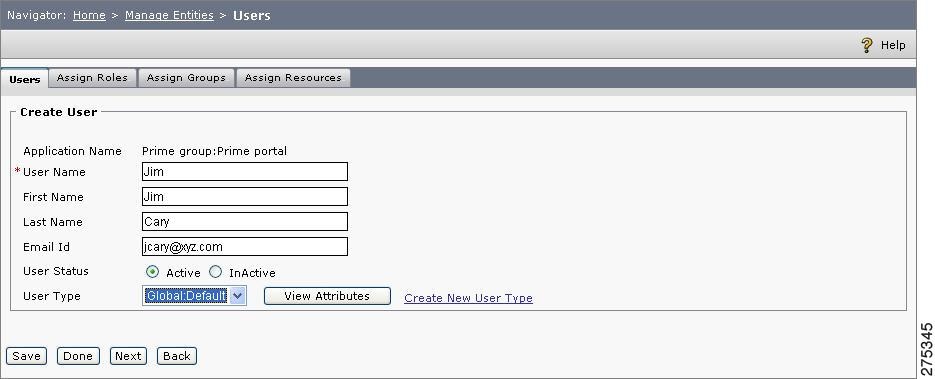This screenshot has width=935, height=379.
Task: Click the User Name field containing Jim
Action: click(x=244, y=172)
